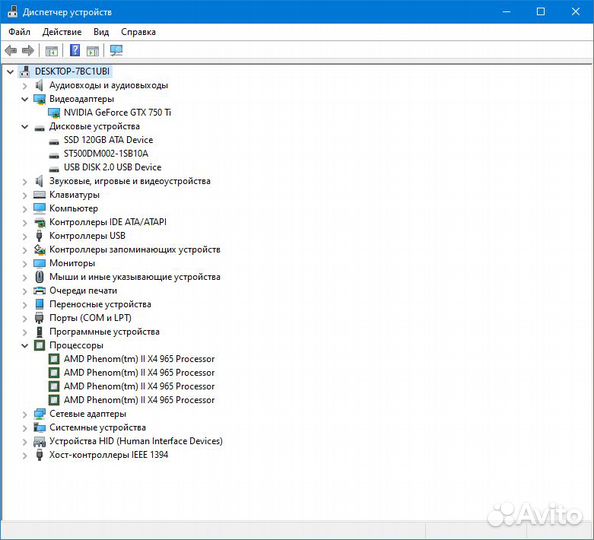Image resolution: width=594 pixels, height=540 pixels.
Task: Click the icon of Контроллеры запоминающих устройств
Action: [x=39, y=249]
